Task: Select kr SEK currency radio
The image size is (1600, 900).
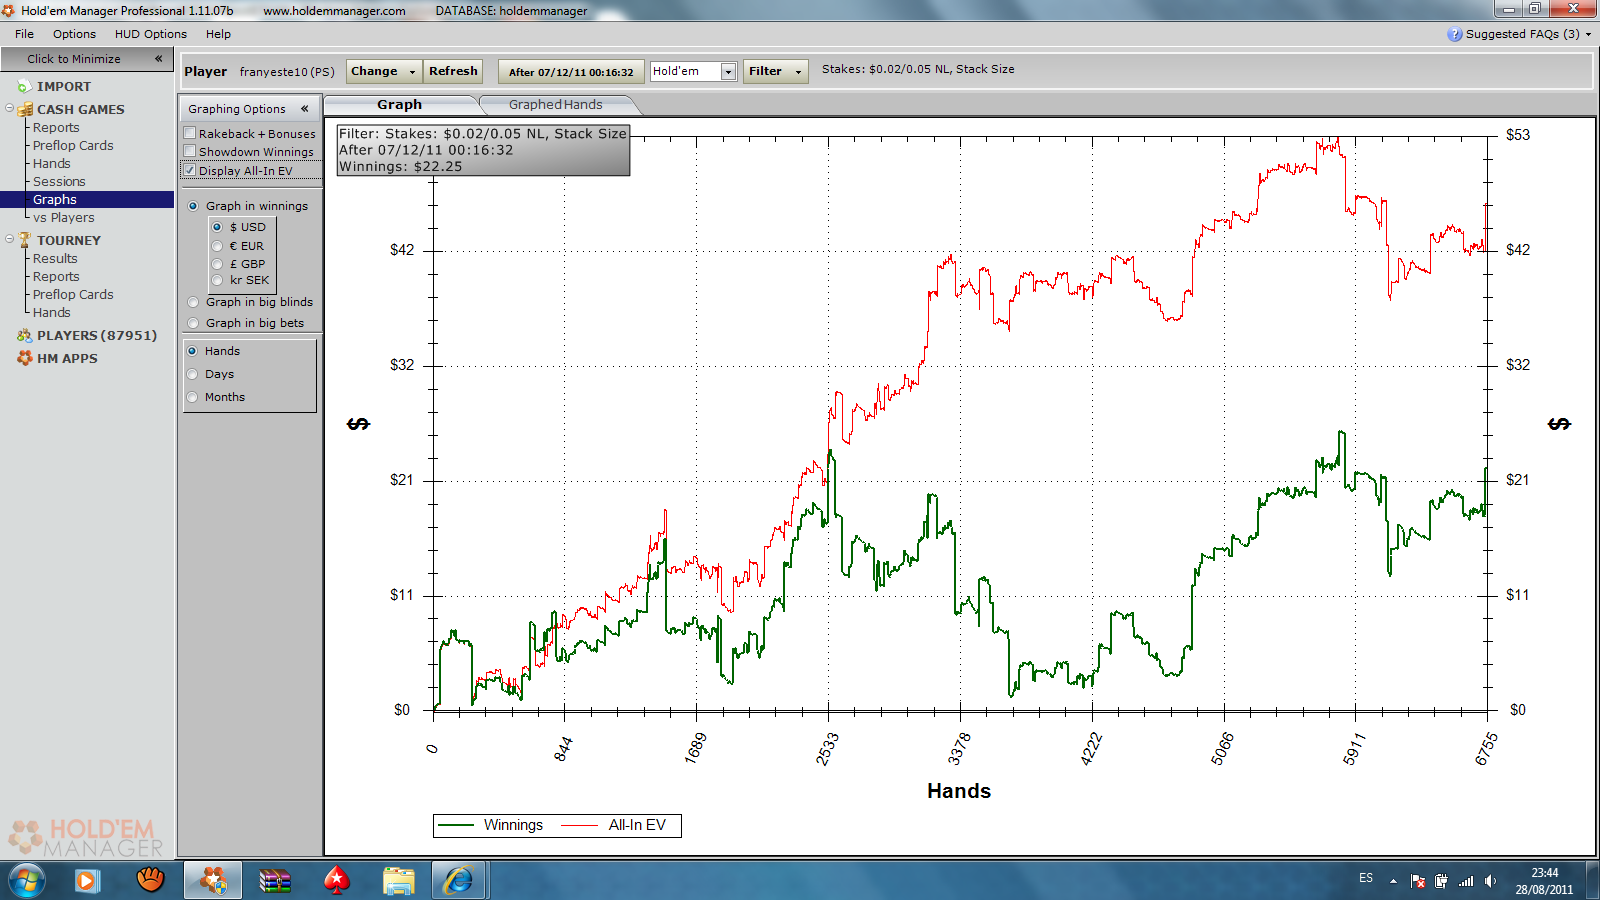Action: 217,280
